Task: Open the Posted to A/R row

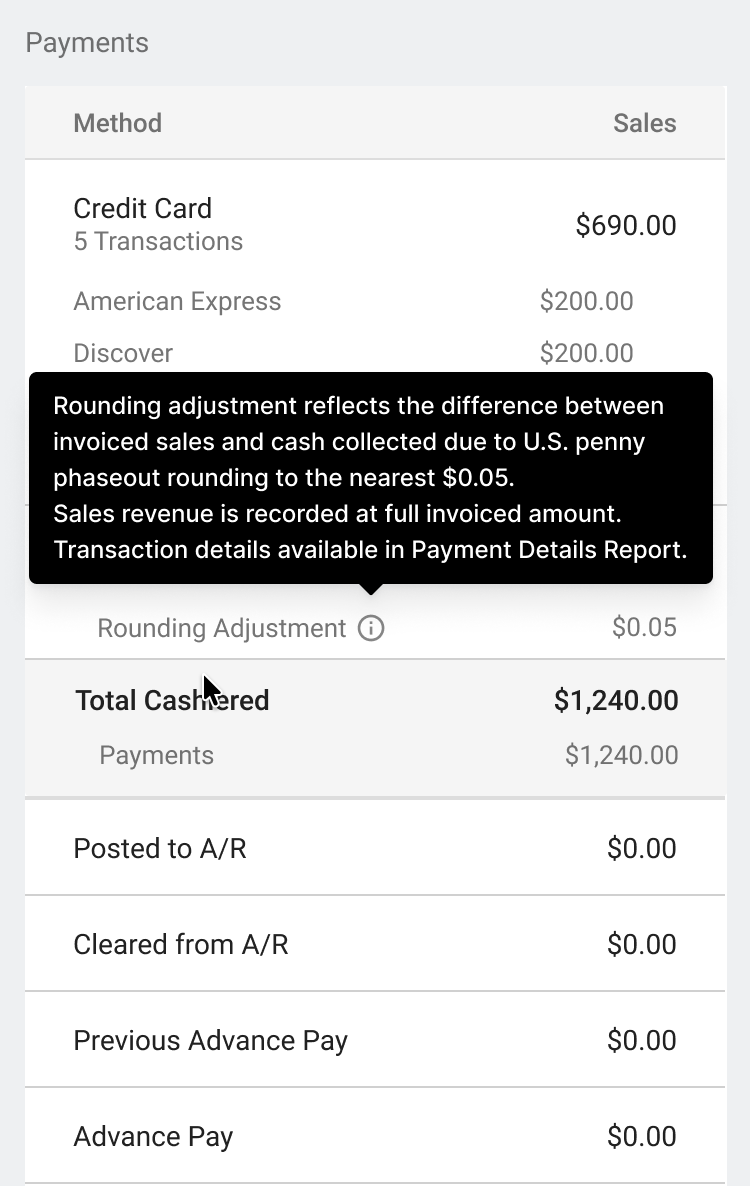Action: (375, 848)
